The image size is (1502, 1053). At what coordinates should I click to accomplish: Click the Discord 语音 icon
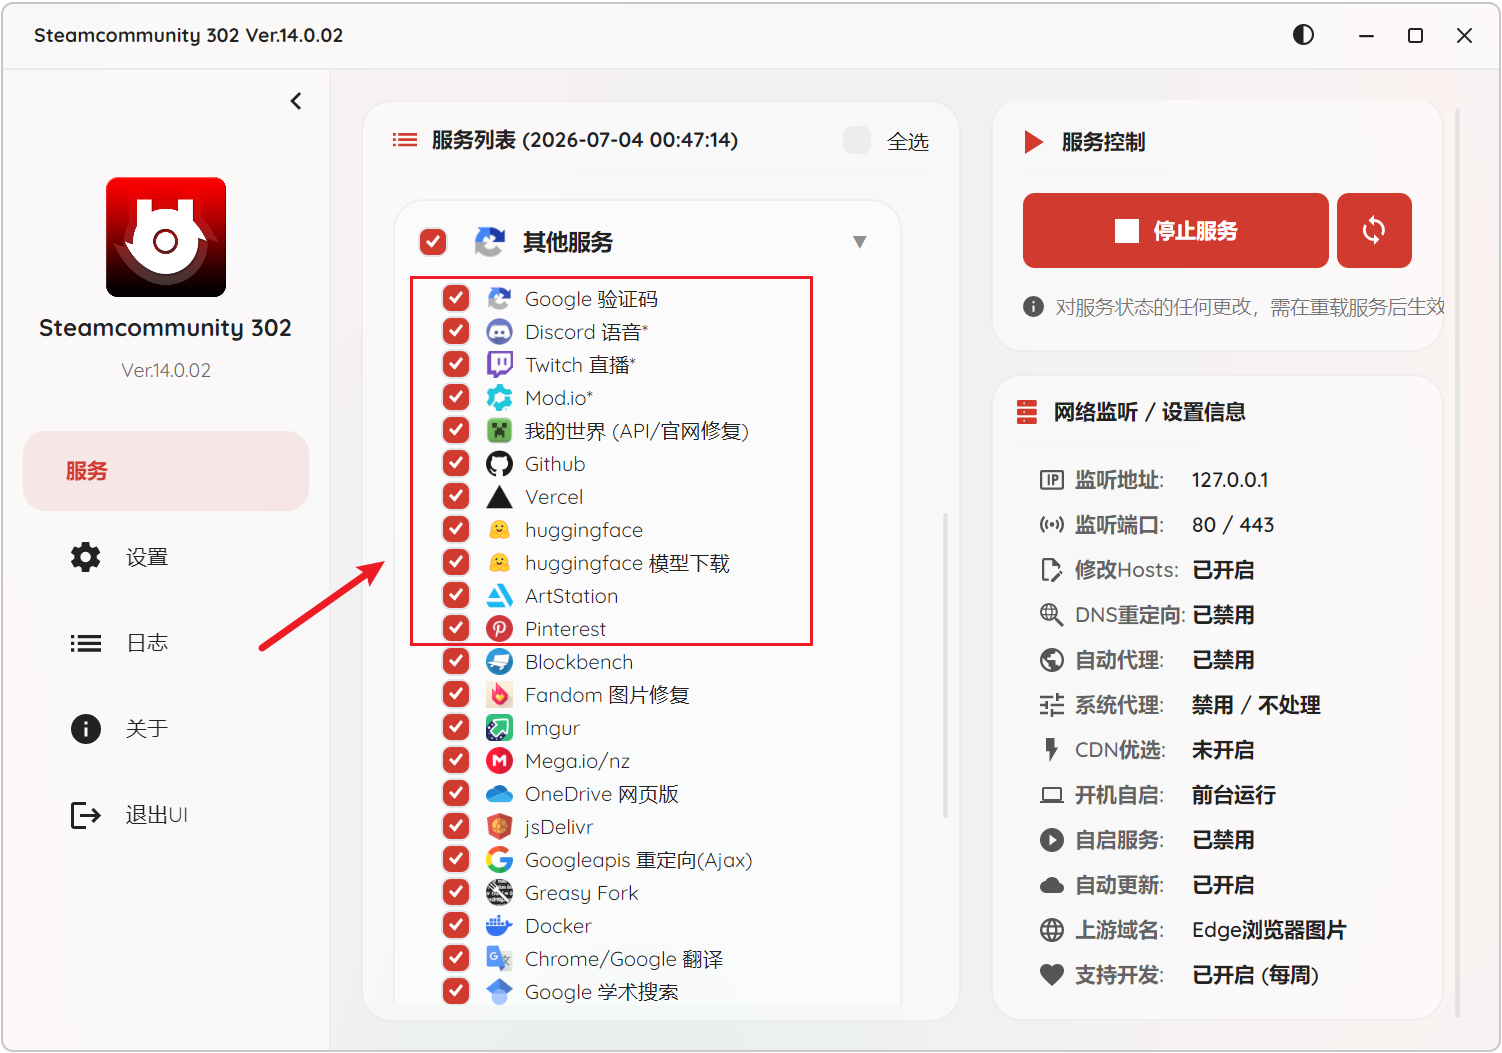[499, 331]
